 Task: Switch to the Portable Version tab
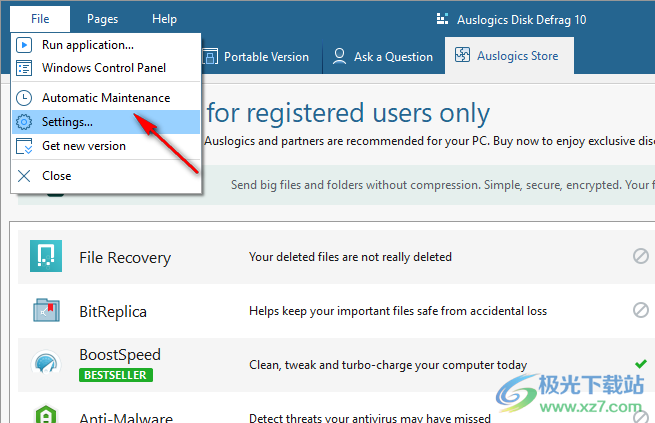pyautogui.click(x=261, y=56)
